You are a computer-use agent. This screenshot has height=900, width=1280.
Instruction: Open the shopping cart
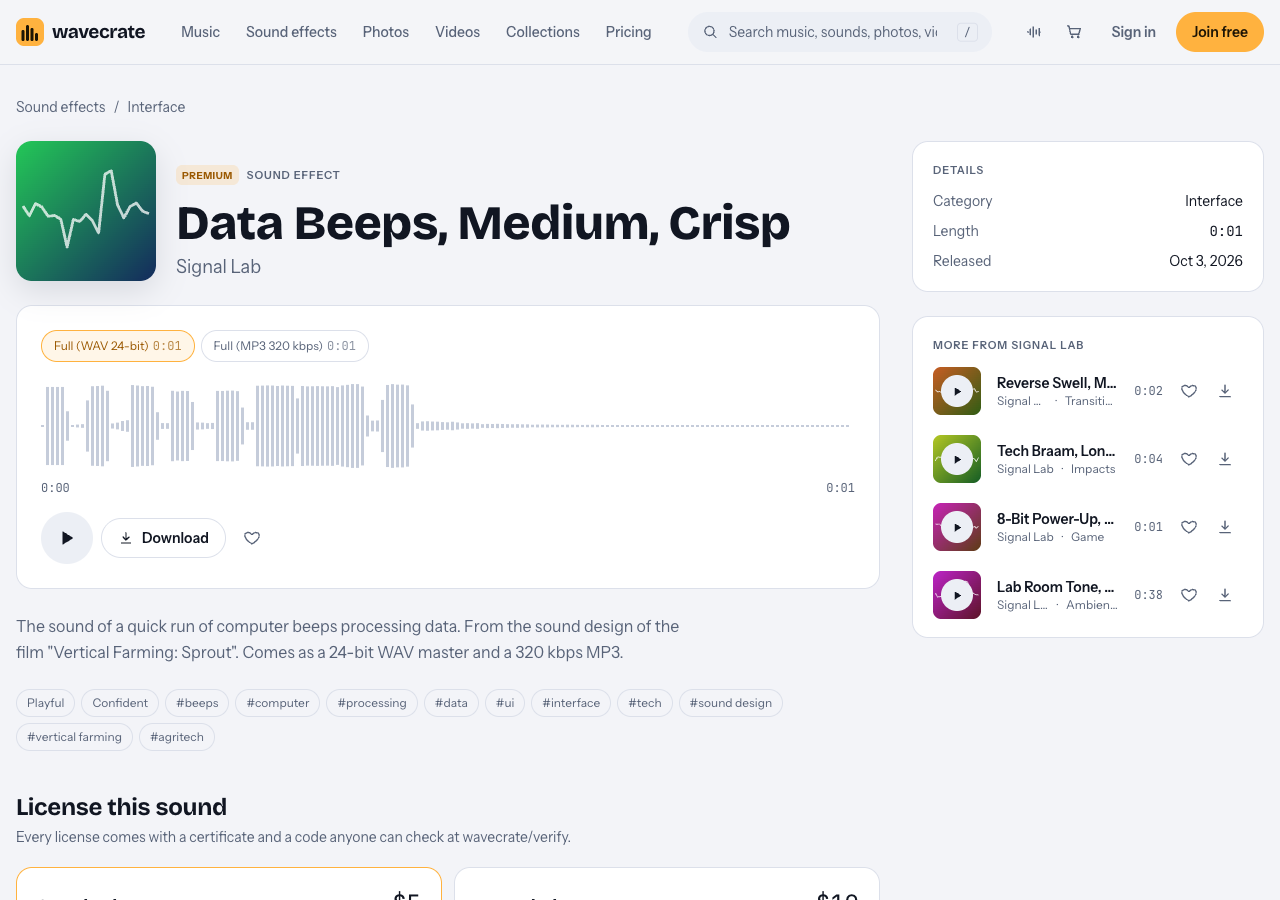[x=1074, y=32]
